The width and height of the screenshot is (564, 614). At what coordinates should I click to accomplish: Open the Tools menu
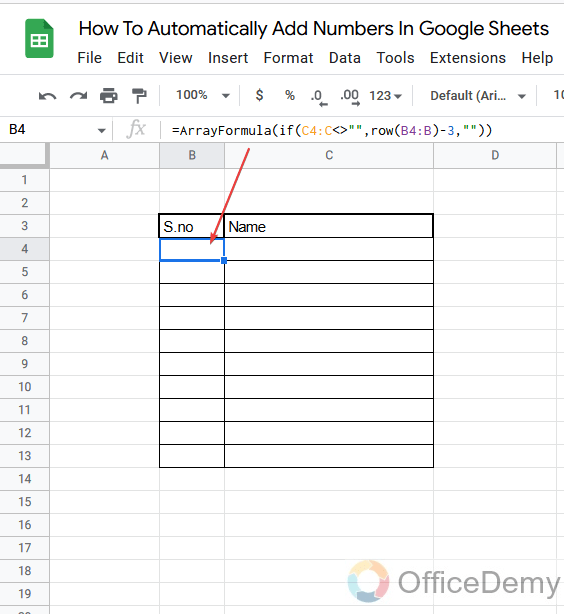pos(395,58)
